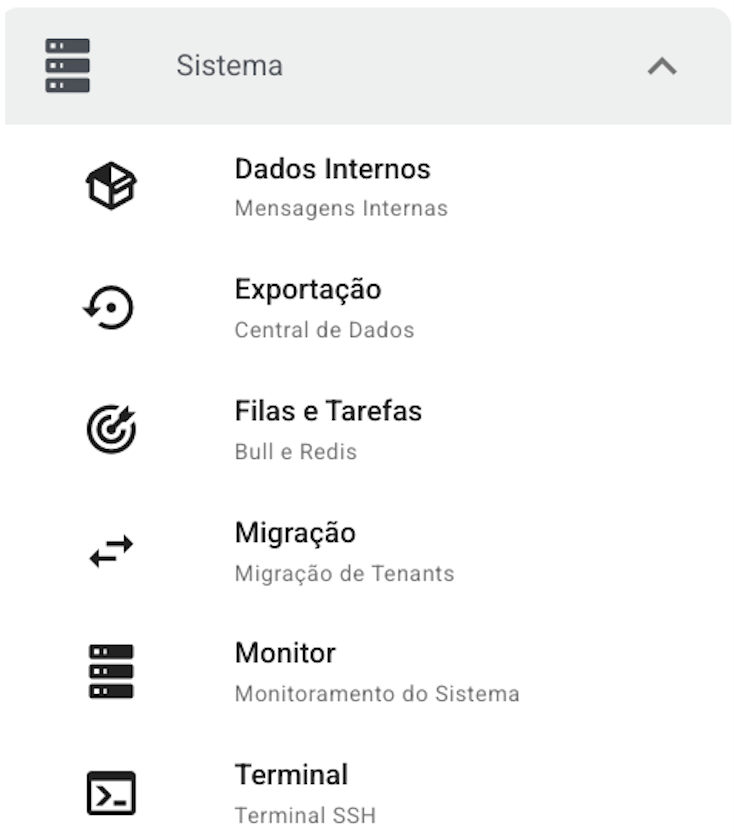Click the Filas e Tarefas target icon

click(110, 430)
